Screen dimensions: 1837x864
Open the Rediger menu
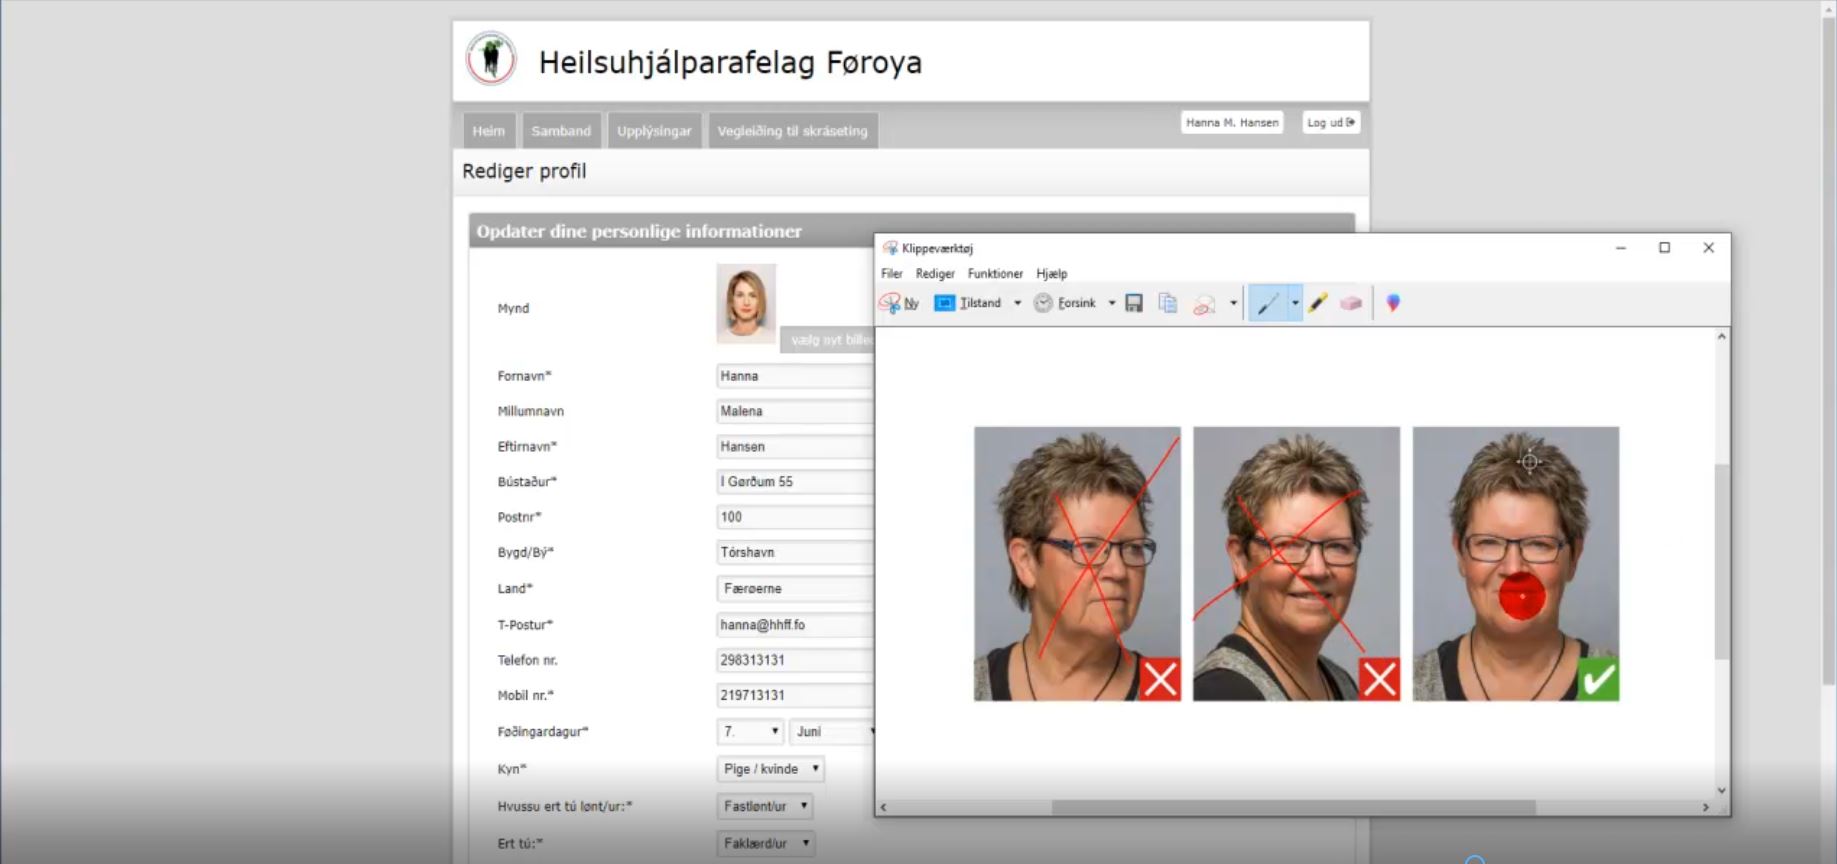pyautogui.click(x=935, y=273)
